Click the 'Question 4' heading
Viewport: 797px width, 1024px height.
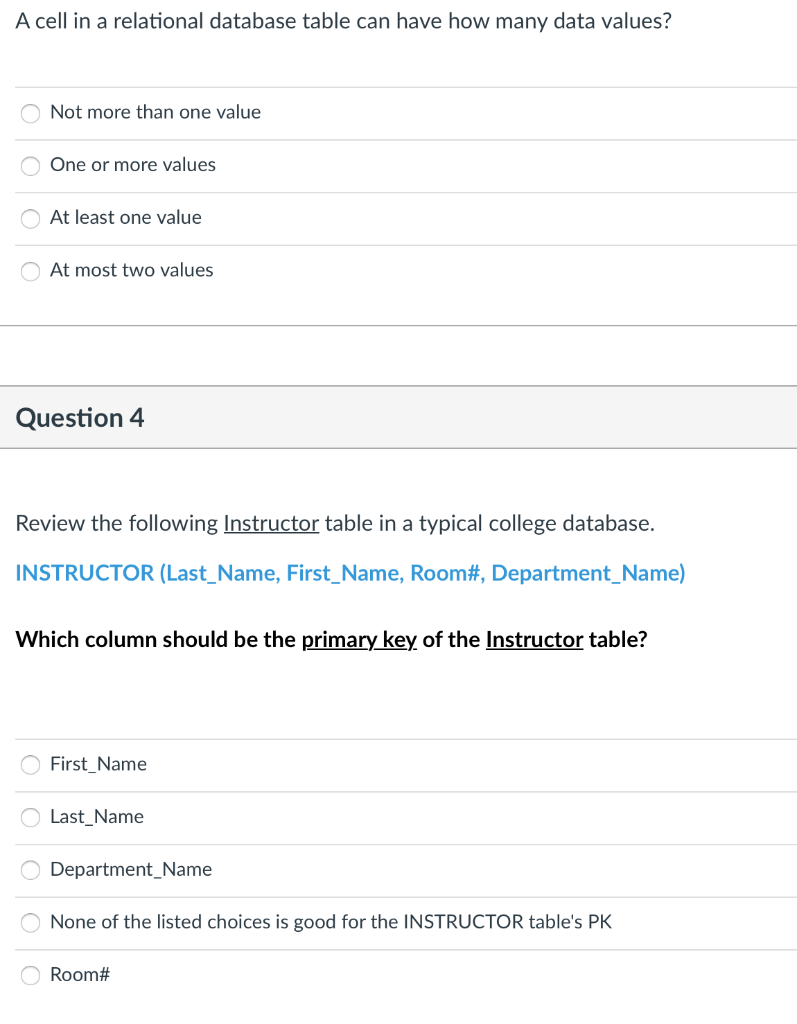pos(80,418)
